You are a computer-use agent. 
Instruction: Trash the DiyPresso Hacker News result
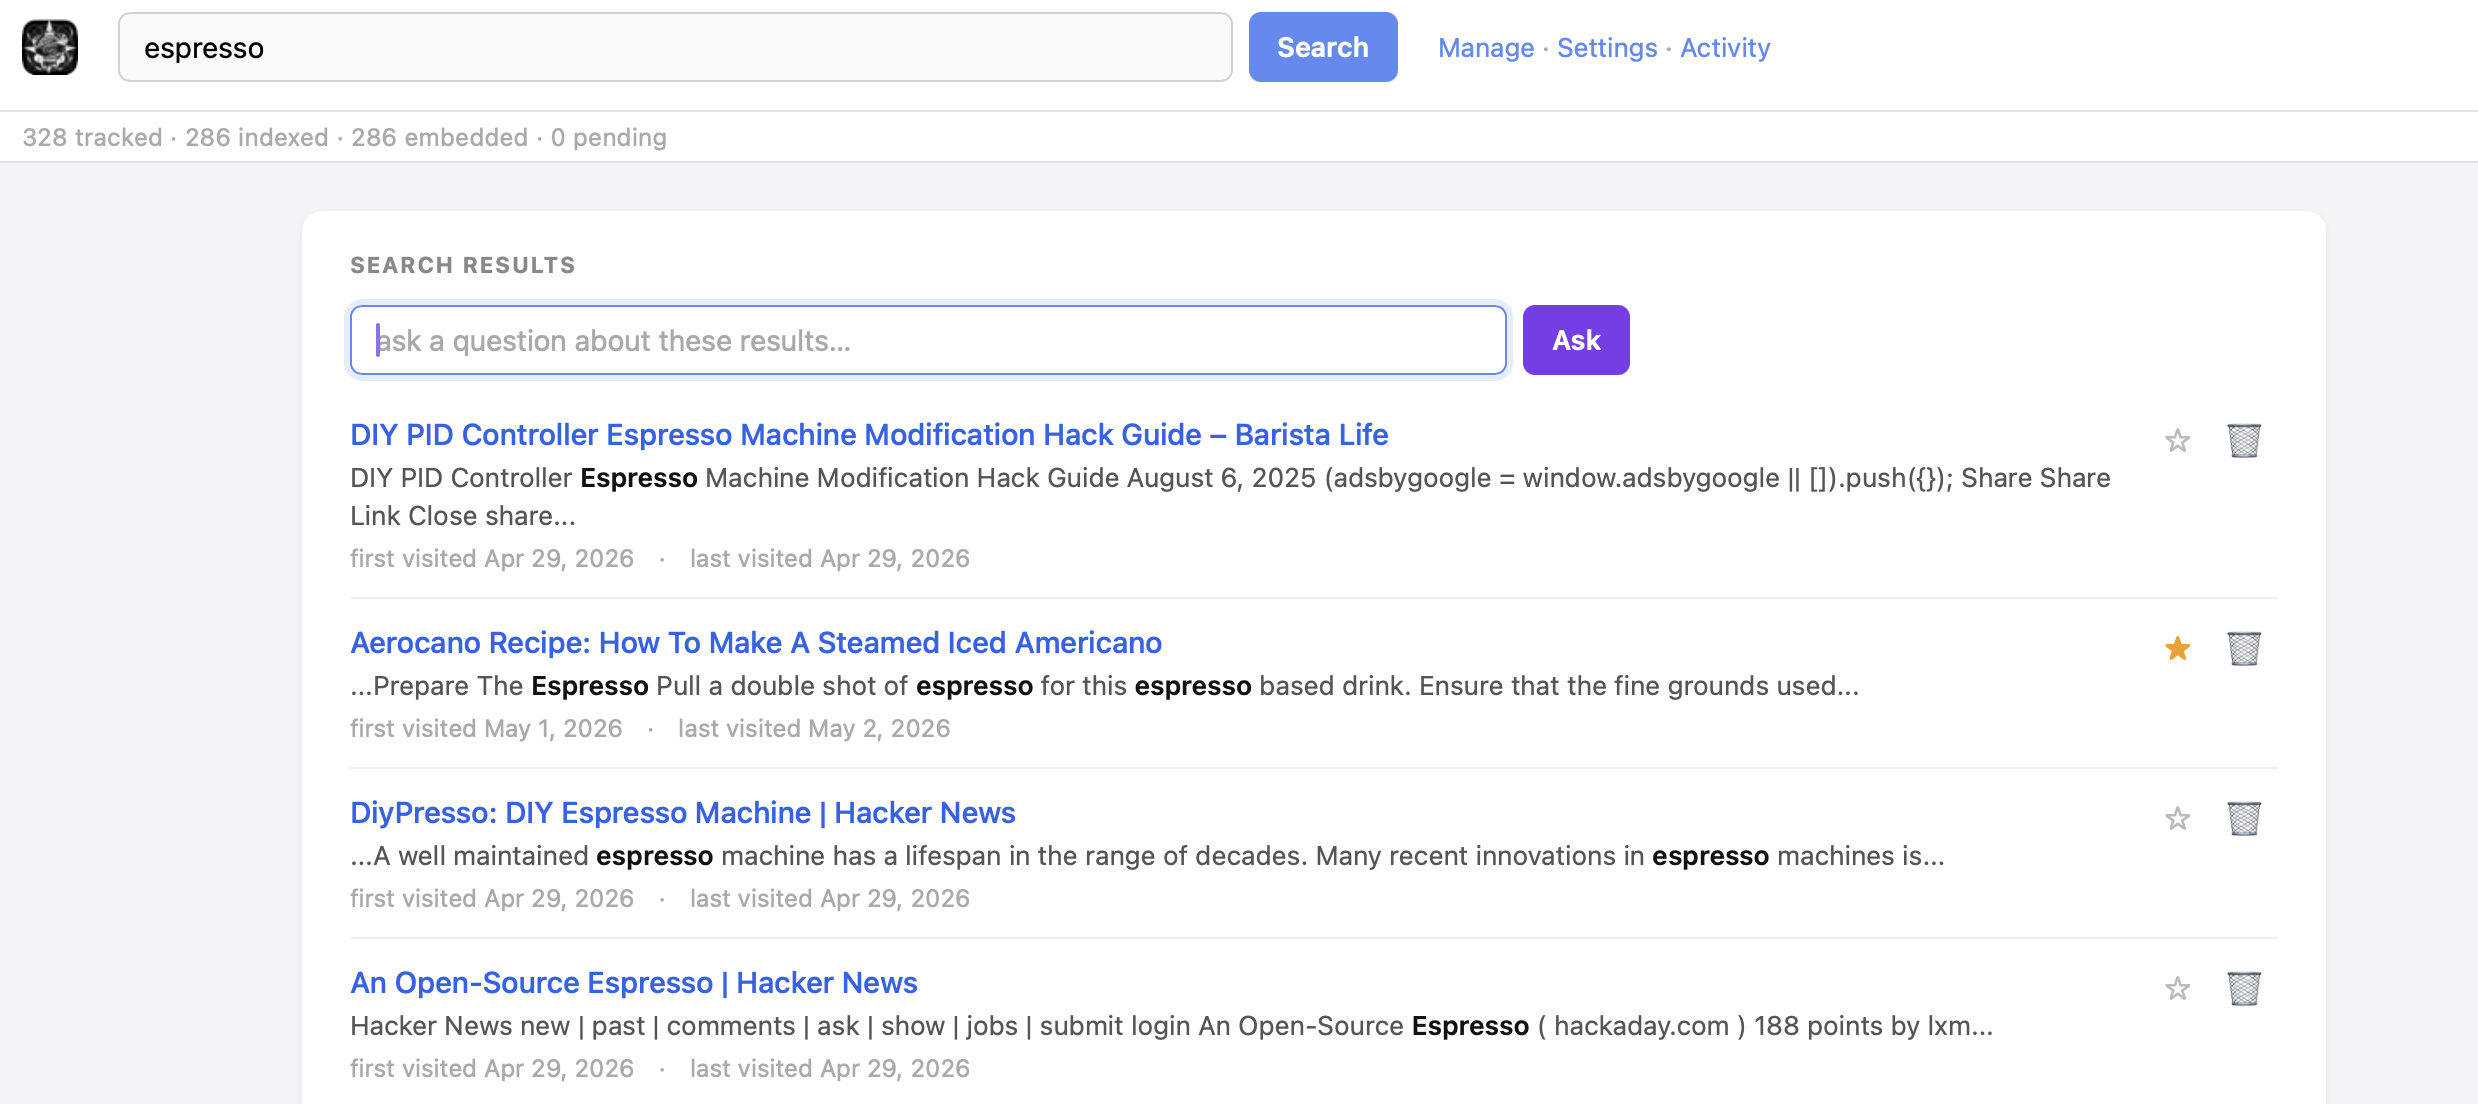pos(2244,818)
